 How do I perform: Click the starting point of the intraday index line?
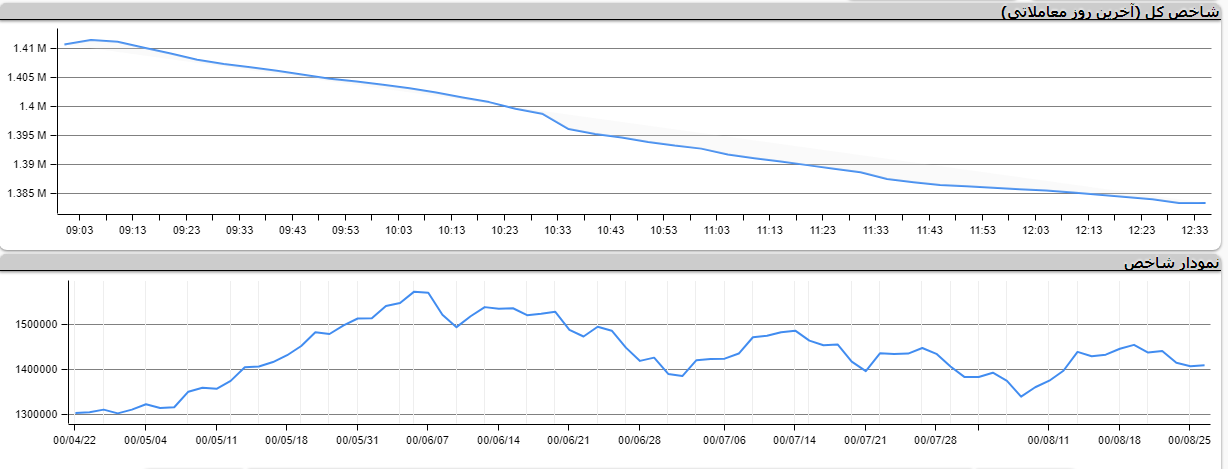pos(65,44)
